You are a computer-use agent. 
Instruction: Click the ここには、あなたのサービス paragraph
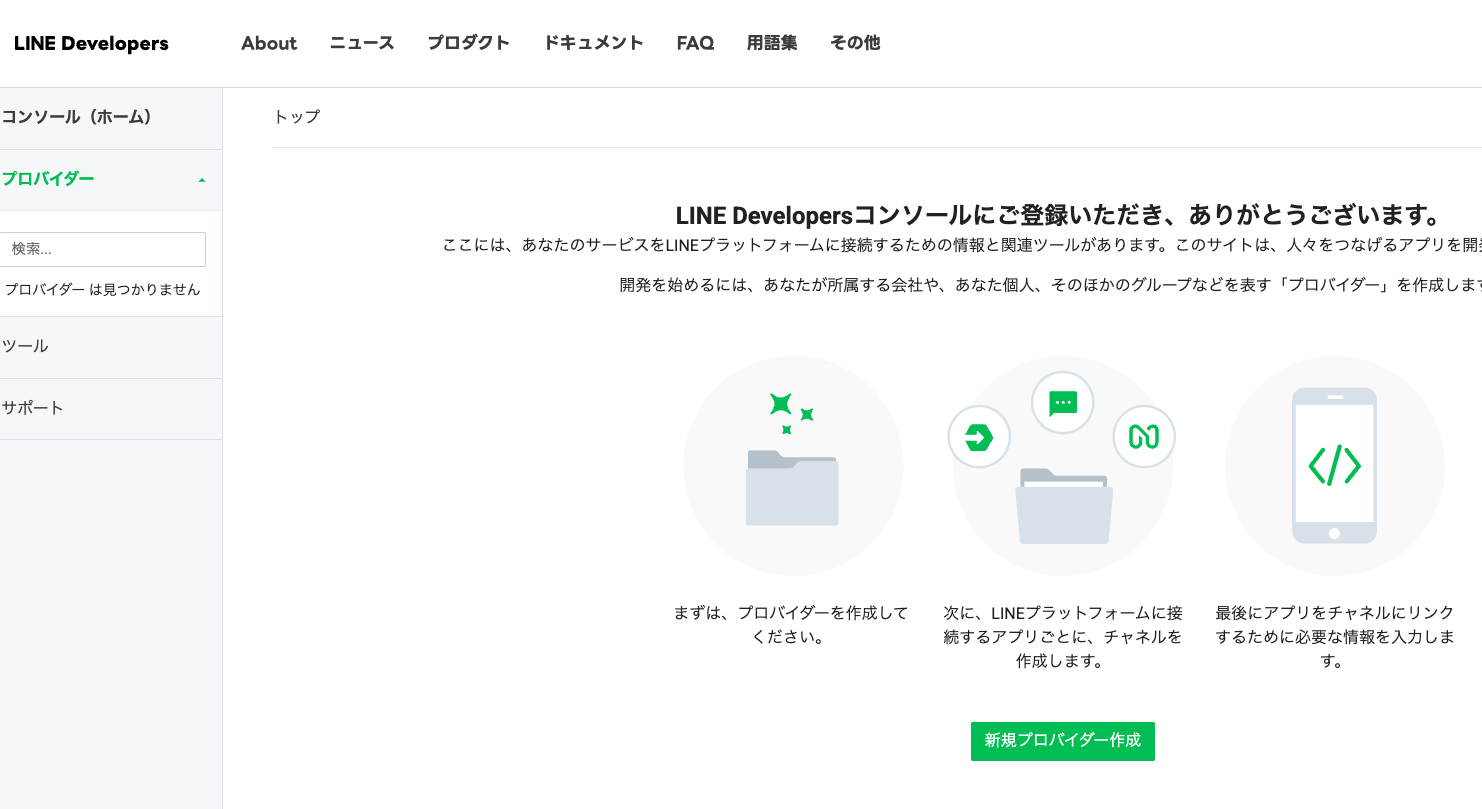pyautogui.click(x=962, y=245)
